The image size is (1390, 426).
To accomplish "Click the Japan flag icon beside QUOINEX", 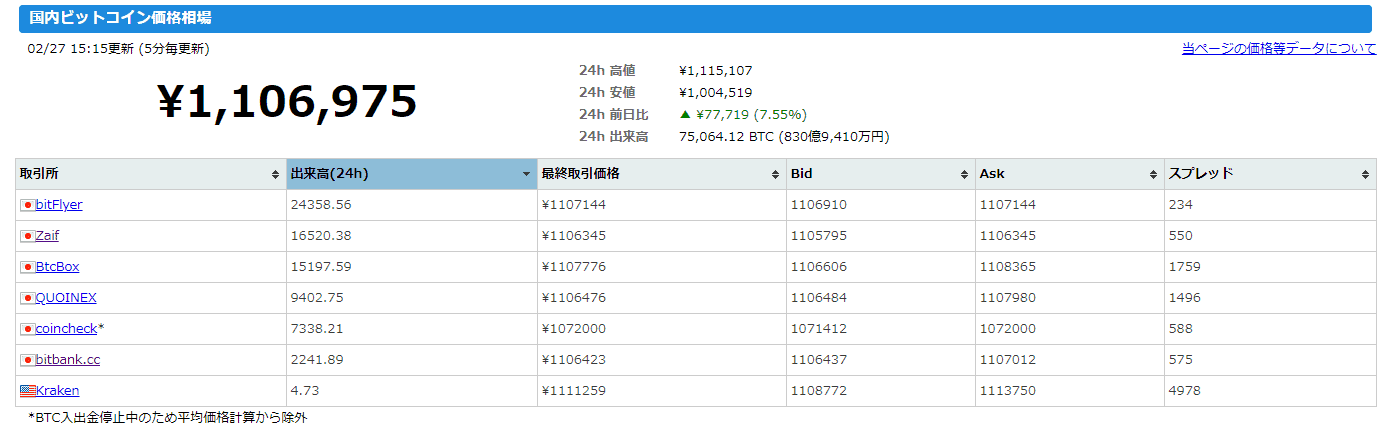I will 27,298.
